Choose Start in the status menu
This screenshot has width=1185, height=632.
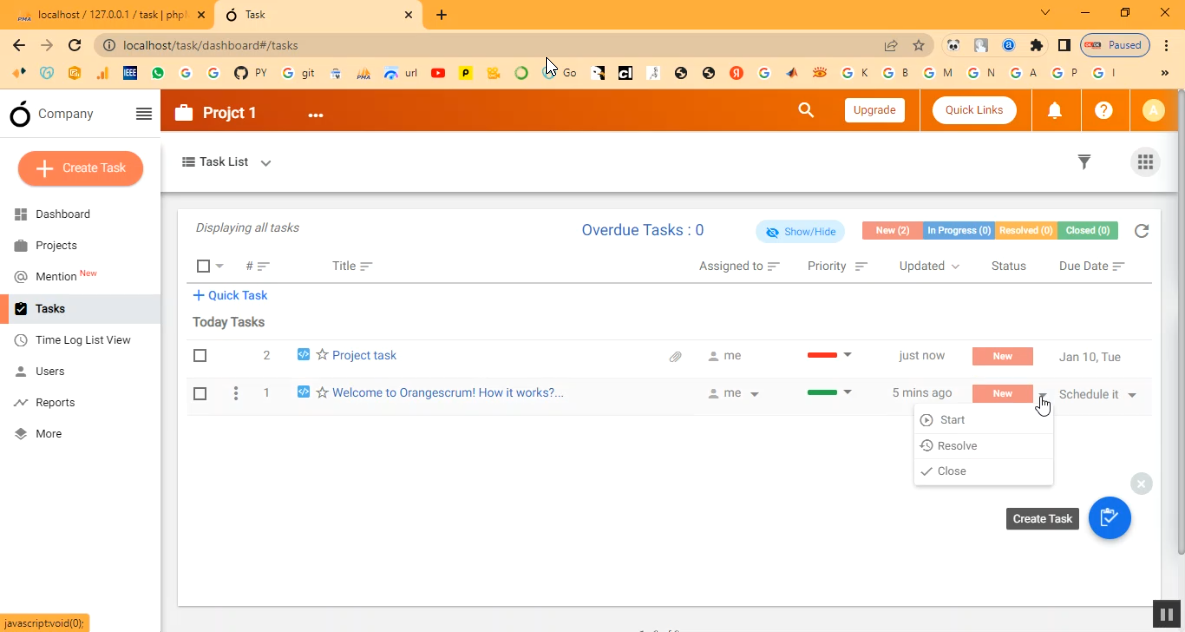[952, 420]
